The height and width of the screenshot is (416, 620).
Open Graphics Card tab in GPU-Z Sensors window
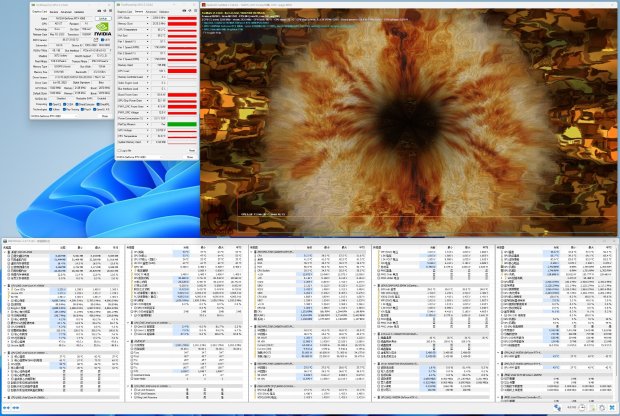click(x=125, y=11)
